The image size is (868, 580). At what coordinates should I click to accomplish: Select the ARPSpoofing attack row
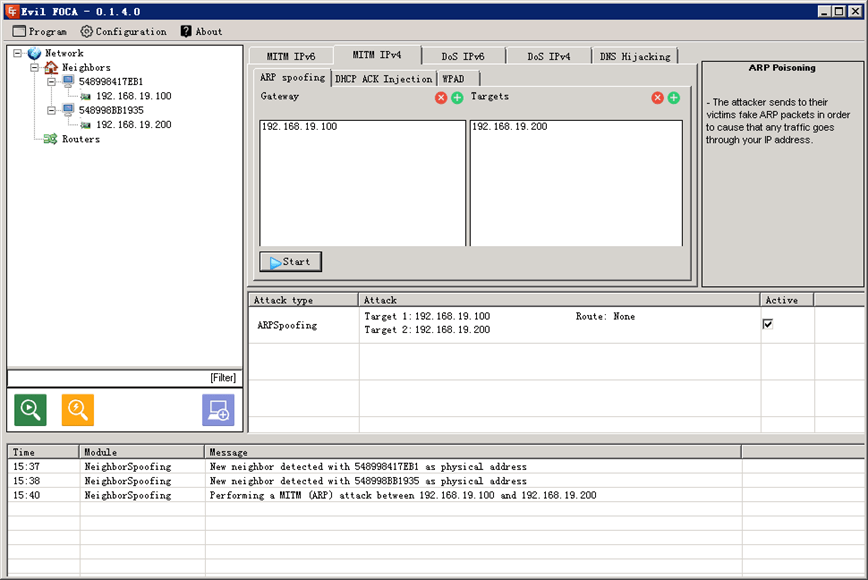pyautogui.click(x=556, y=325)
